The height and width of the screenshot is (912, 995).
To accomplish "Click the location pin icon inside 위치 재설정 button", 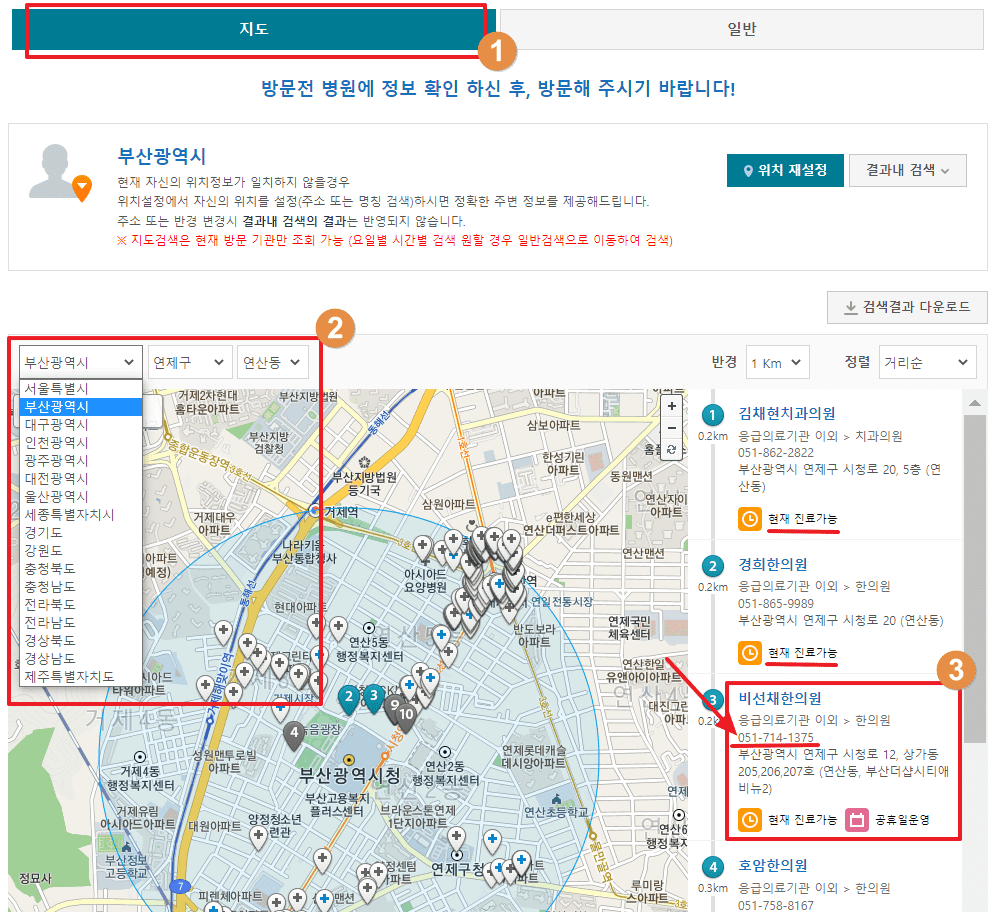I will tap(748, 170).
